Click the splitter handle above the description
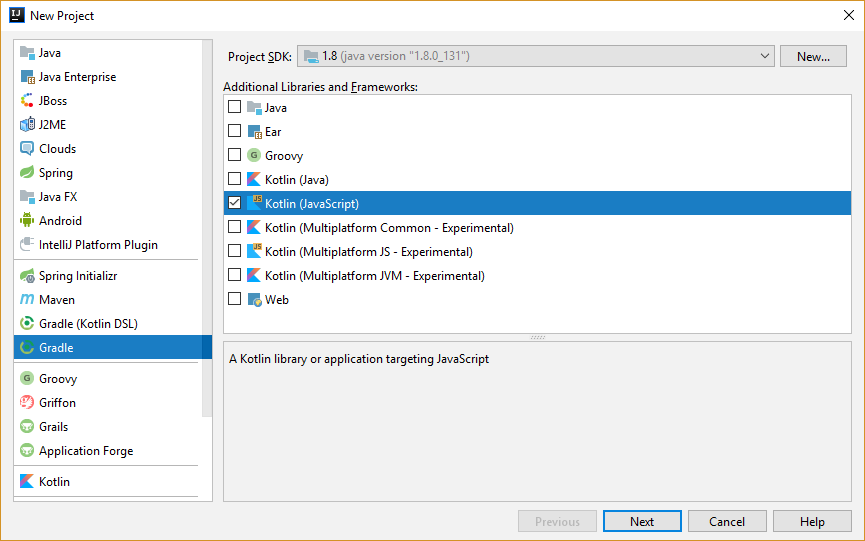The image size is (865, 541). (538, 337)
